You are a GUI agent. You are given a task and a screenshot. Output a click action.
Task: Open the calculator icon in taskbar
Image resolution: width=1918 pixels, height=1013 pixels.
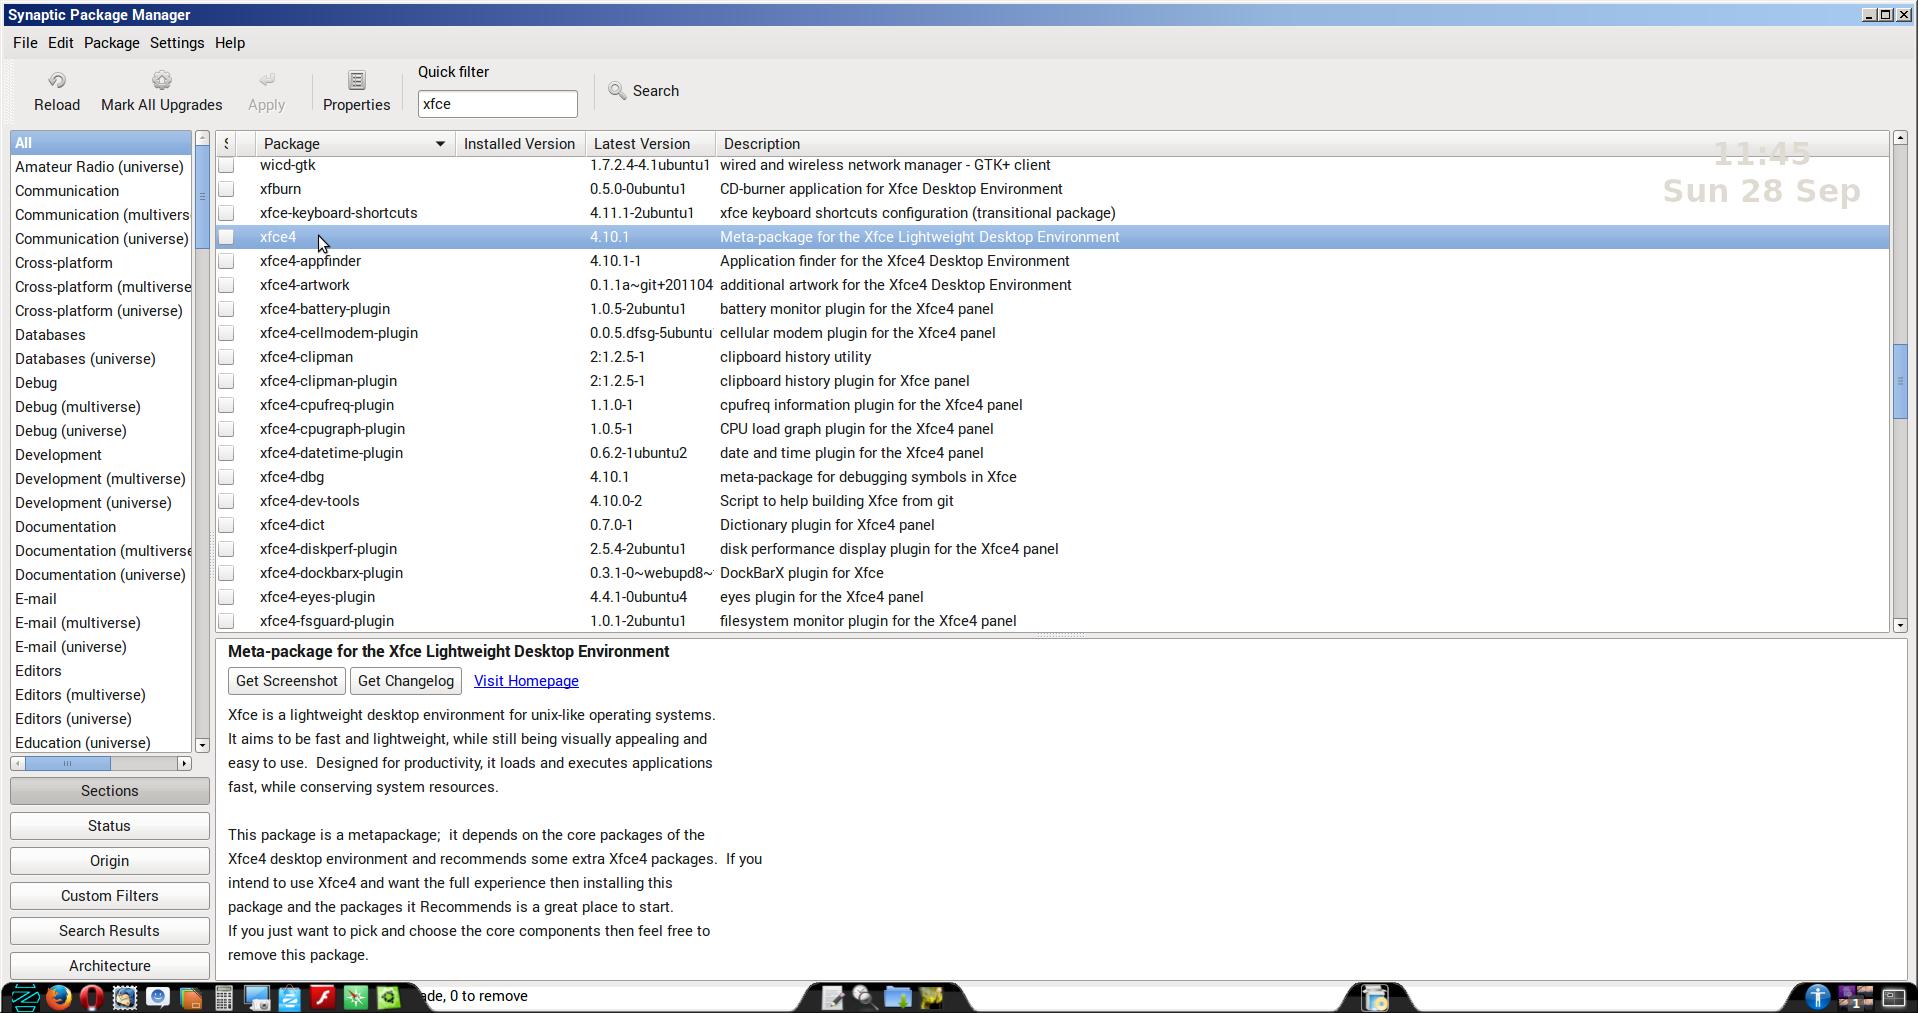[224, 997]
